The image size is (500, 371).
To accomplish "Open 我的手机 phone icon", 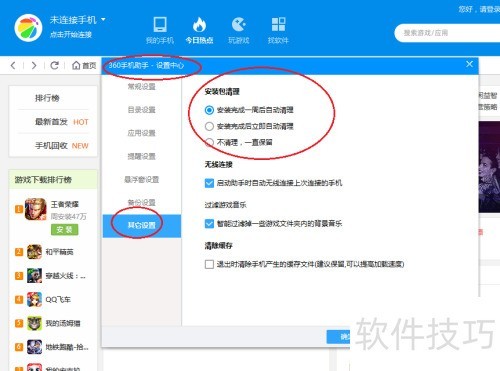I will [160, 25].
